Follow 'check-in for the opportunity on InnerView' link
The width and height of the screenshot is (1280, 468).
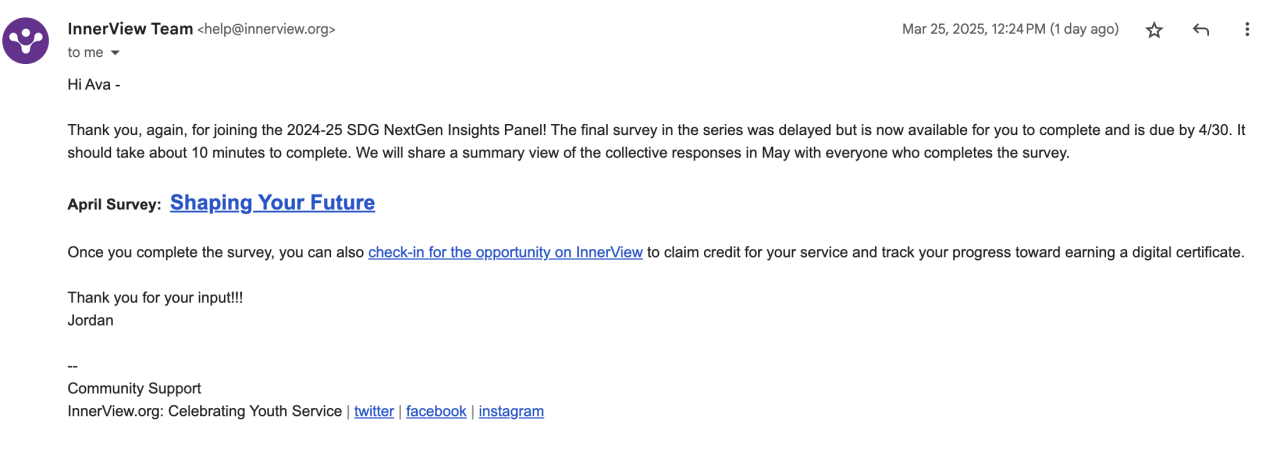coord(505,252)
